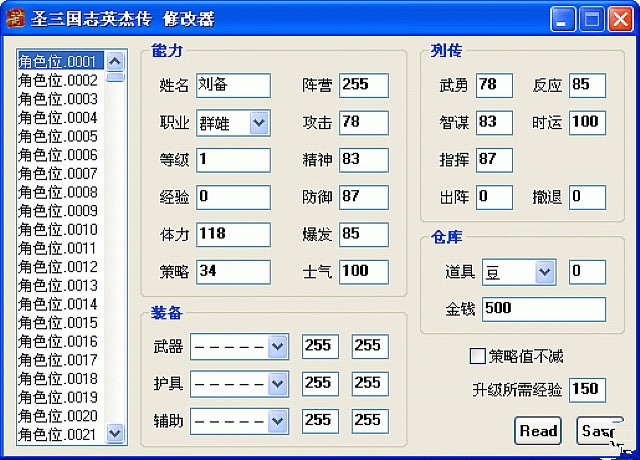Click the 爆发 field showing 85
The image size is (640, 460).
[364, 234]
